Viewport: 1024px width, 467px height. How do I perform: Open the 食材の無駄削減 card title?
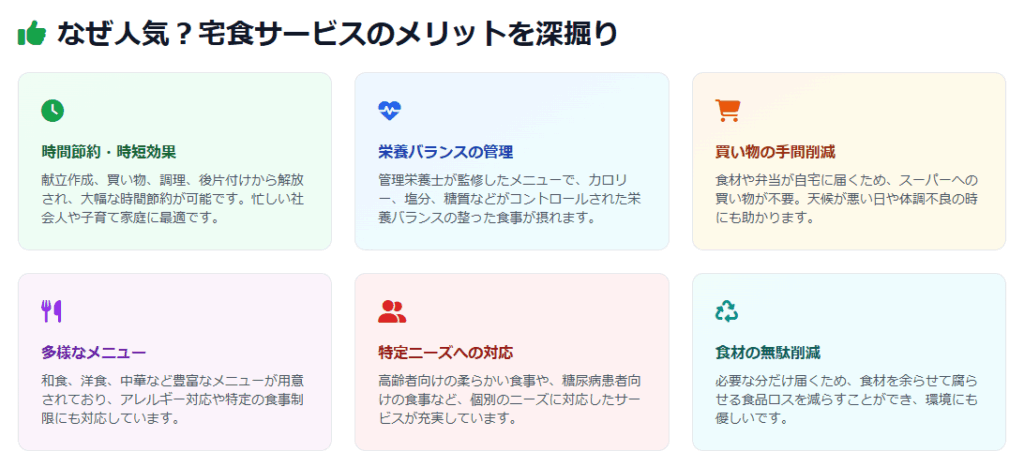tap(767, 353)
